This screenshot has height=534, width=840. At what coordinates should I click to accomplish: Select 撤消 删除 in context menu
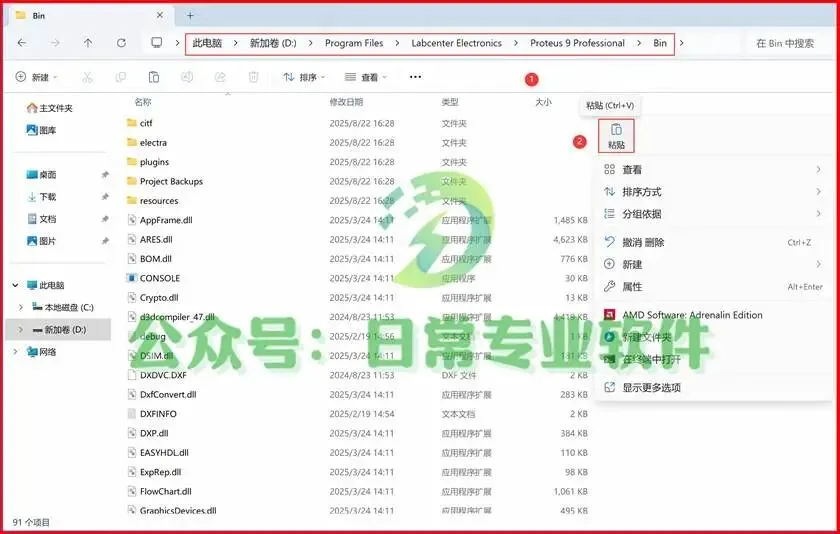coord(714,243)
